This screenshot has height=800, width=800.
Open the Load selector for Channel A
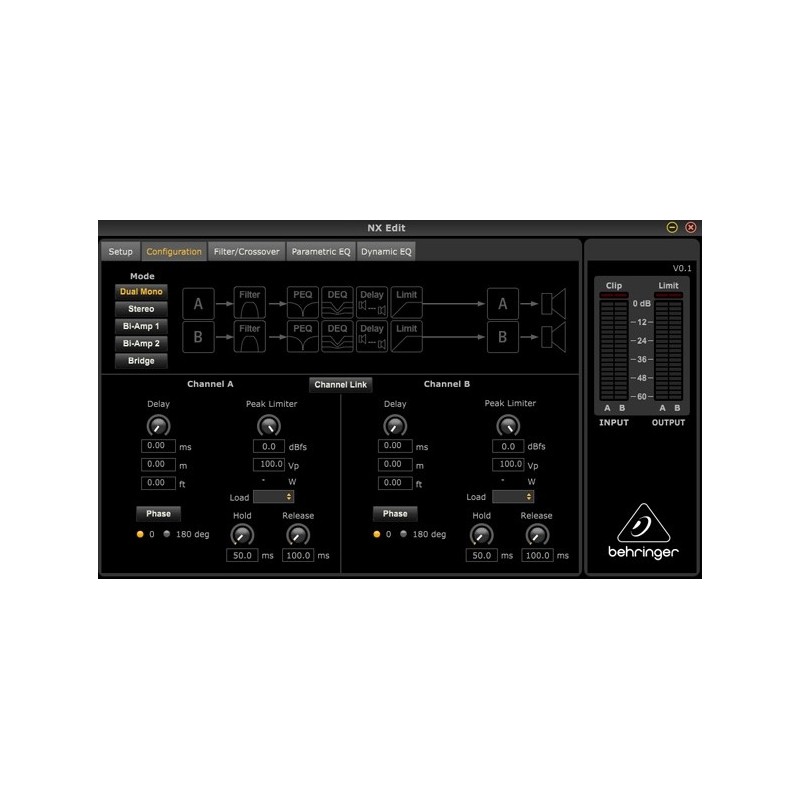278,497
